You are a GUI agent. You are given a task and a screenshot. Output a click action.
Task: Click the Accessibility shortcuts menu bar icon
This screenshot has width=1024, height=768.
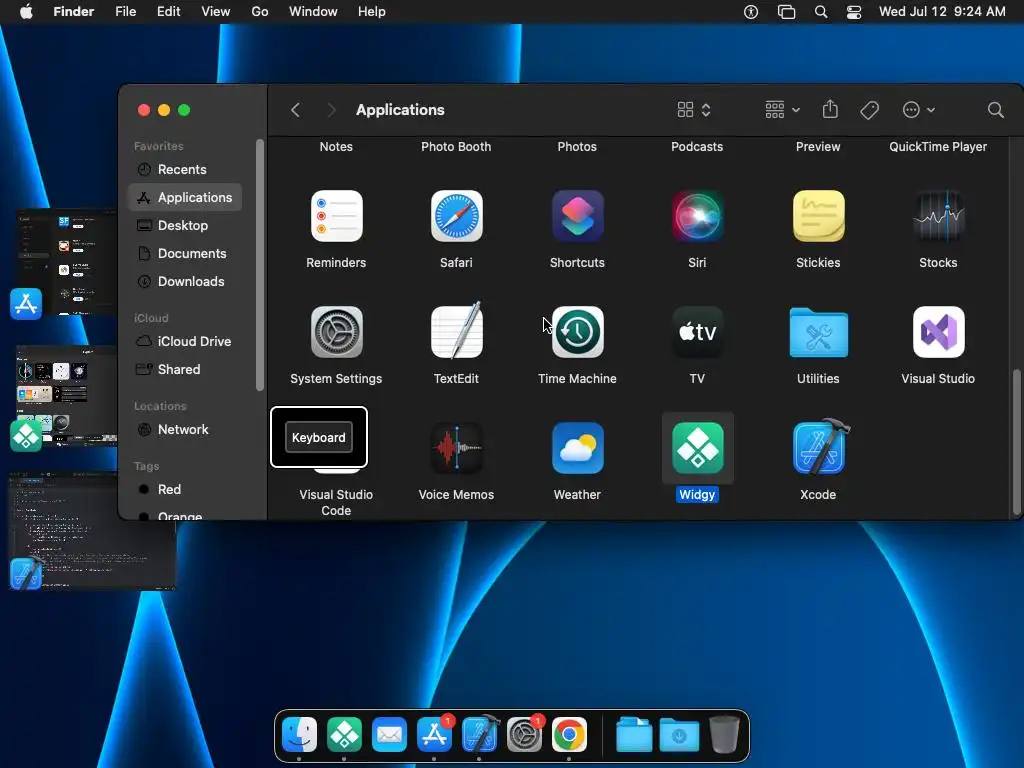(x=751, y=12)
